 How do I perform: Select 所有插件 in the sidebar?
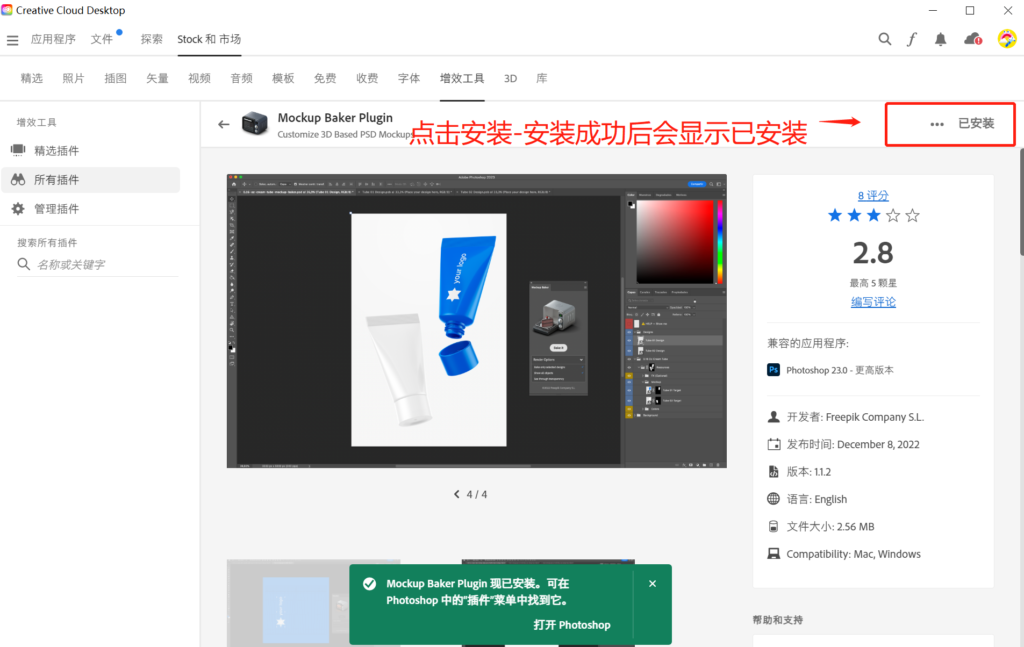coord(91,180)
